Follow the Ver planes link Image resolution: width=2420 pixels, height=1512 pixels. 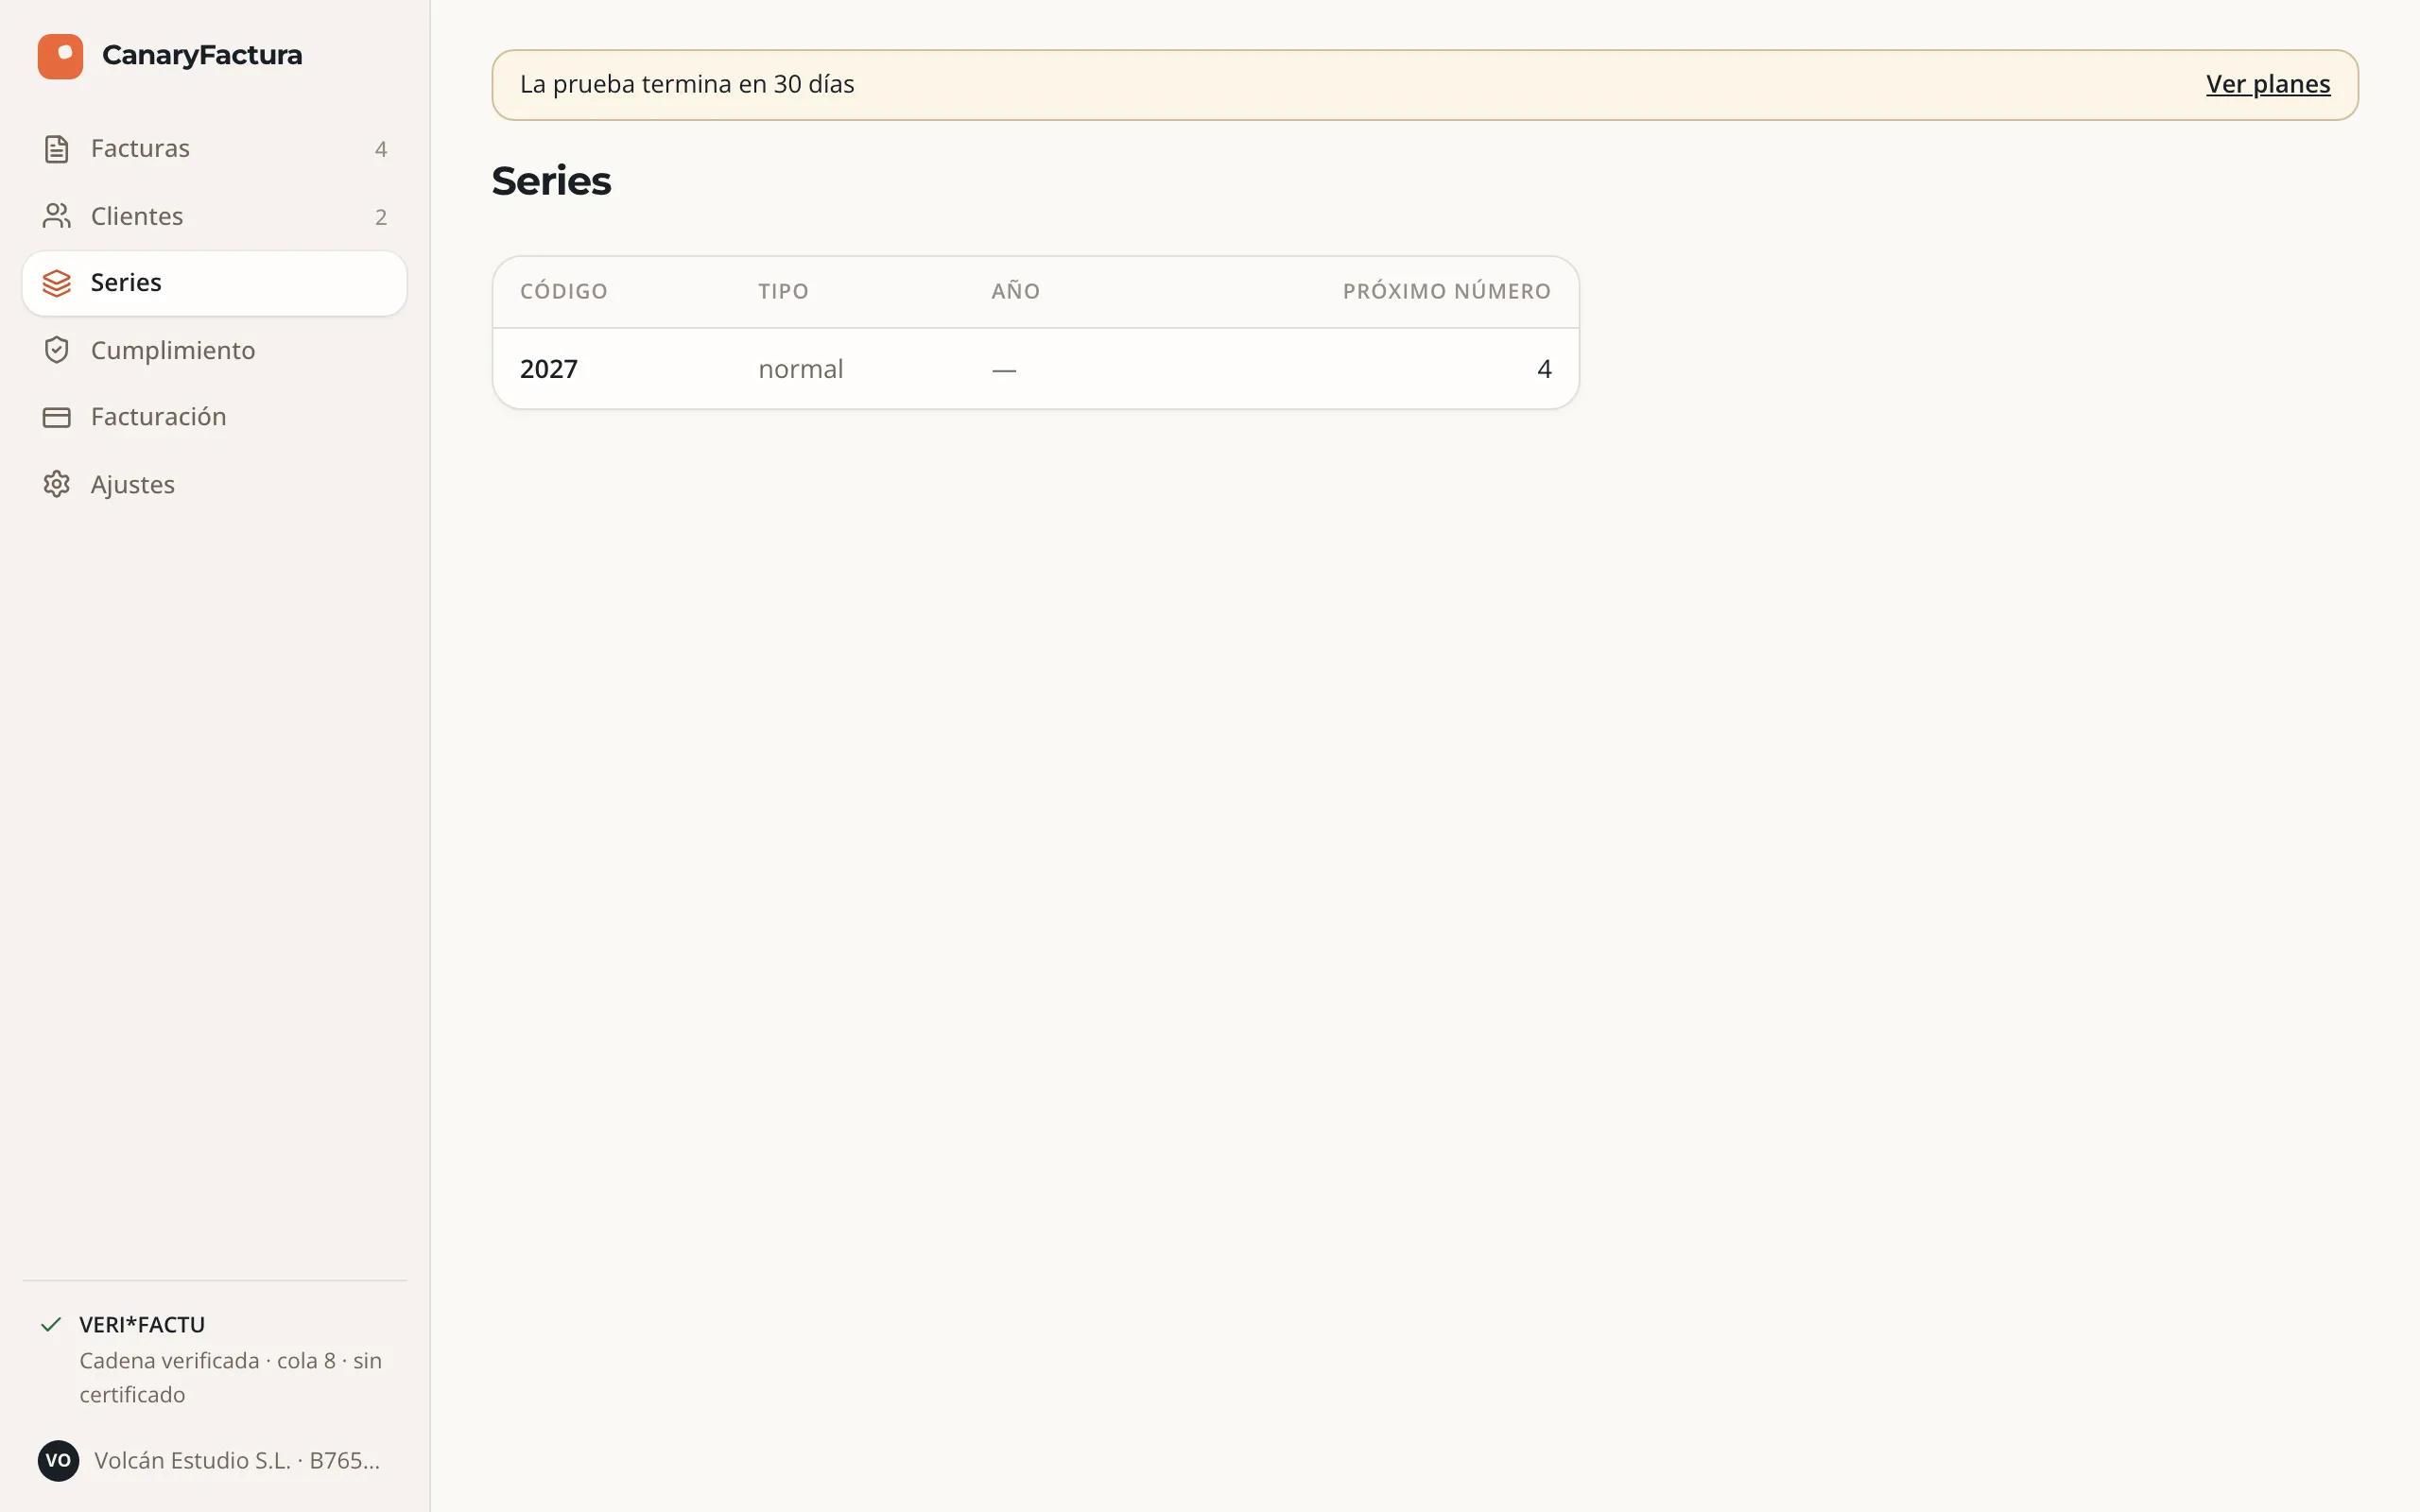[2267, 84]
